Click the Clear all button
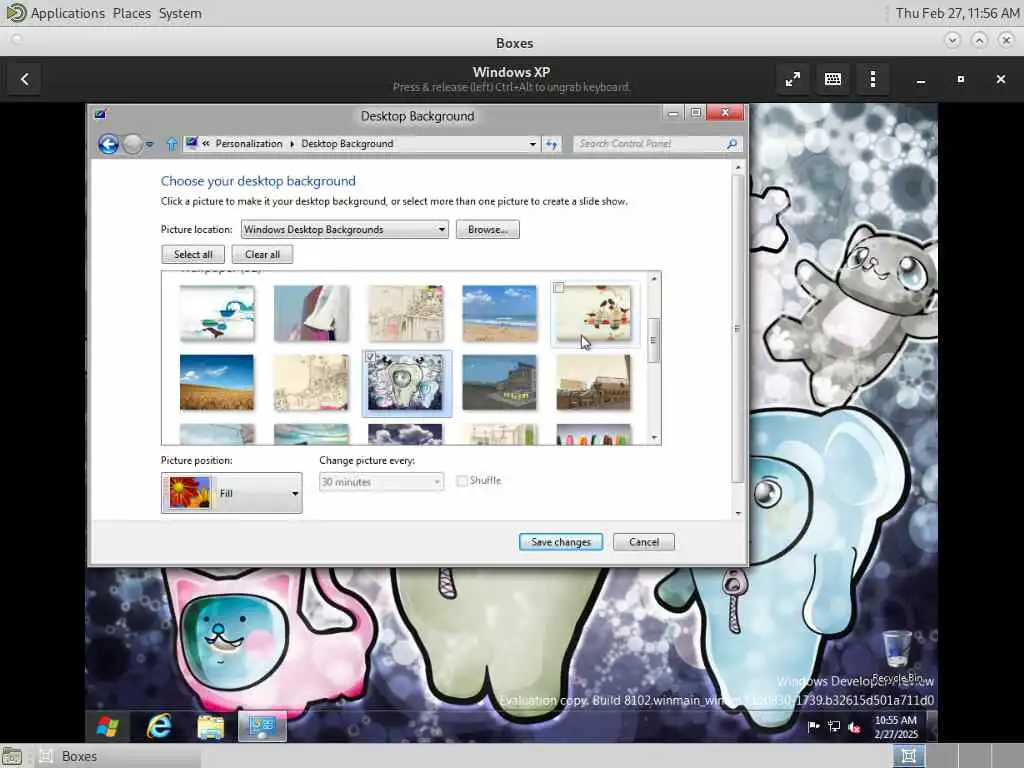The height and width of the screenshot is (768, 1024). 262,254
